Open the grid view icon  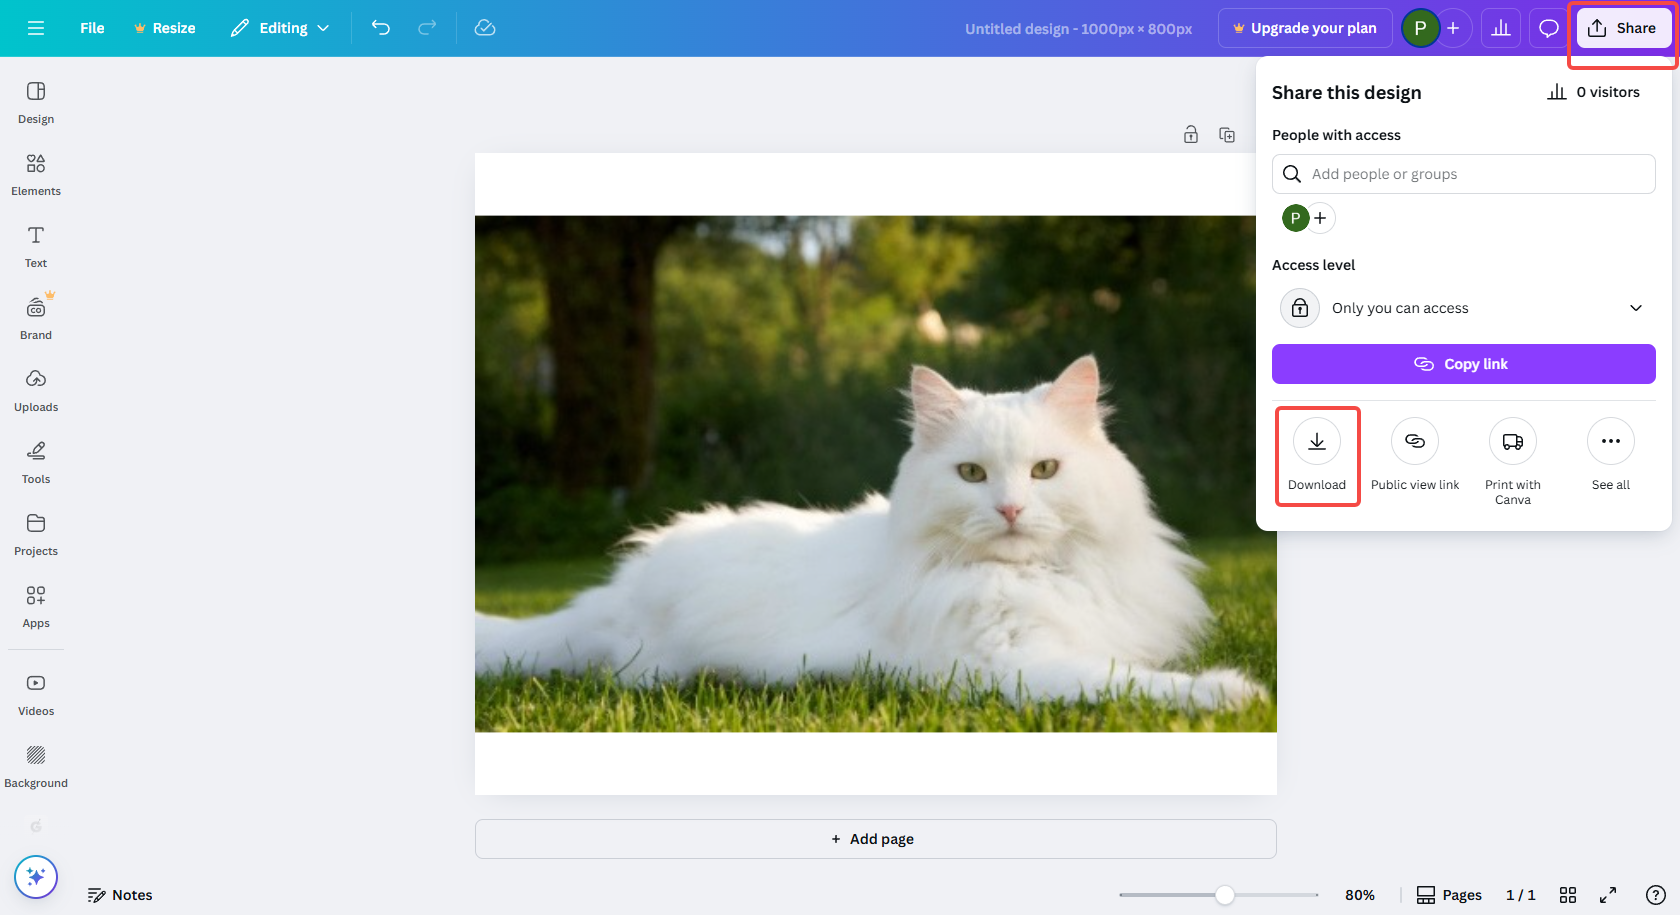point(1568,895)
